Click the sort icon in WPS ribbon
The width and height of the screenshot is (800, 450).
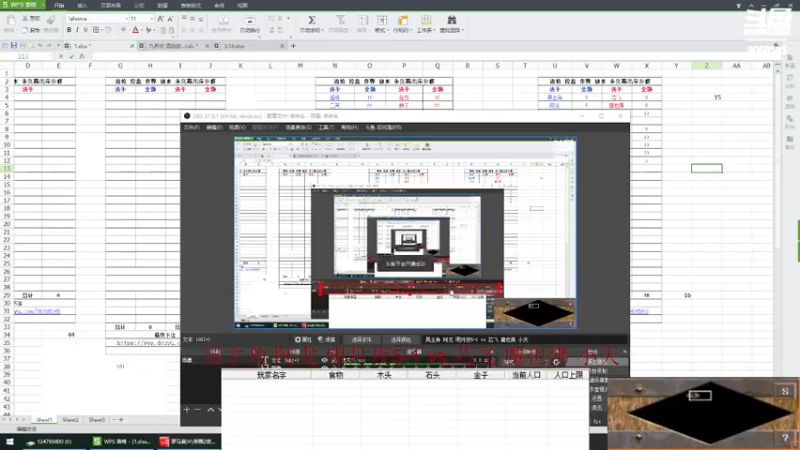pyautogui.click(x=363, y=20)
